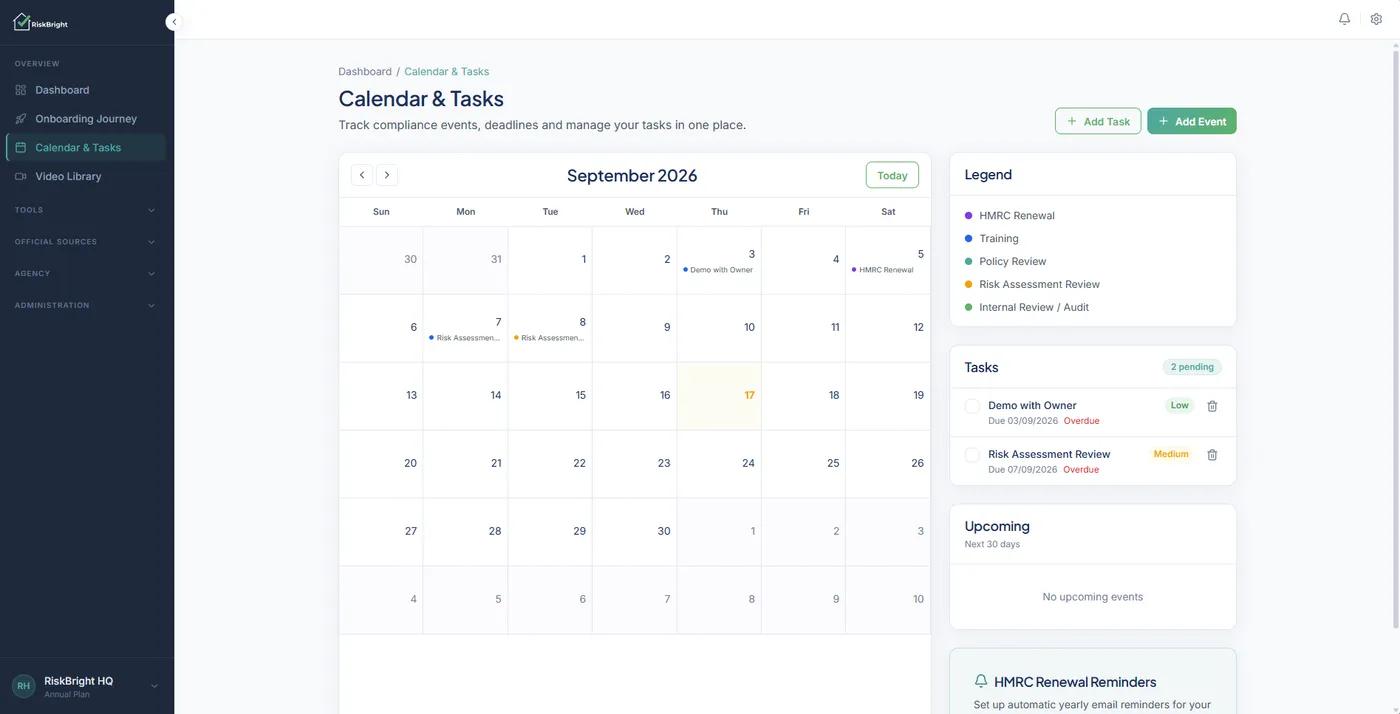This screenshot has height=714, width=1400.
Task: Open the HMRC Renewal event on the 5th
Action: [888, 270]
